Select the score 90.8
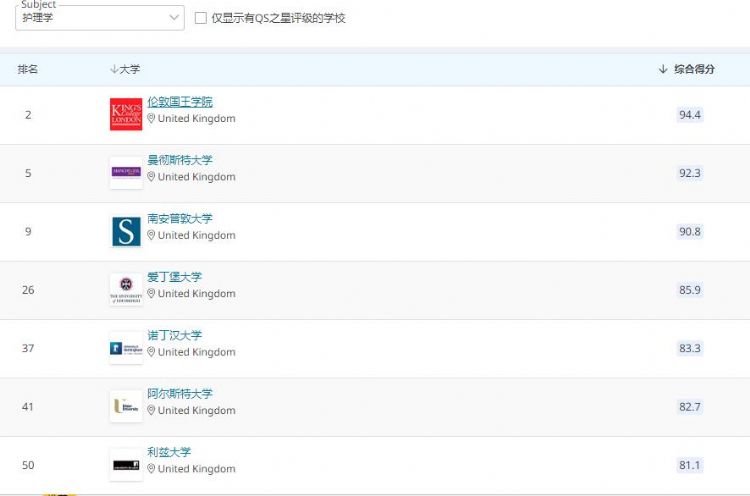Image resolution: width=750 pixels, height=496 pixels. coord(690,231)
